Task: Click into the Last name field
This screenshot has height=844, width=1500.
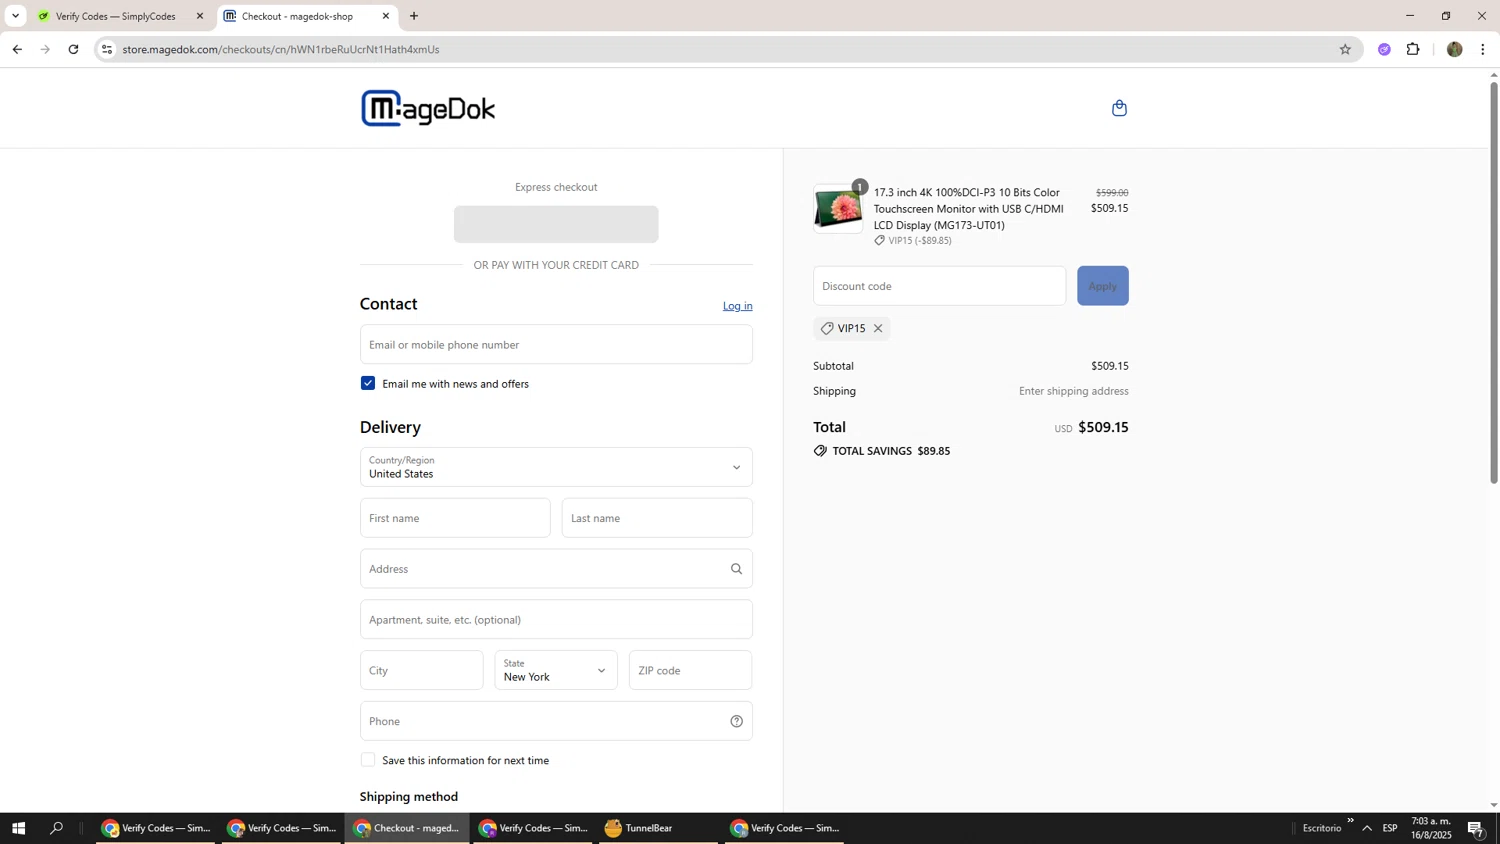Action: point(657,518)
